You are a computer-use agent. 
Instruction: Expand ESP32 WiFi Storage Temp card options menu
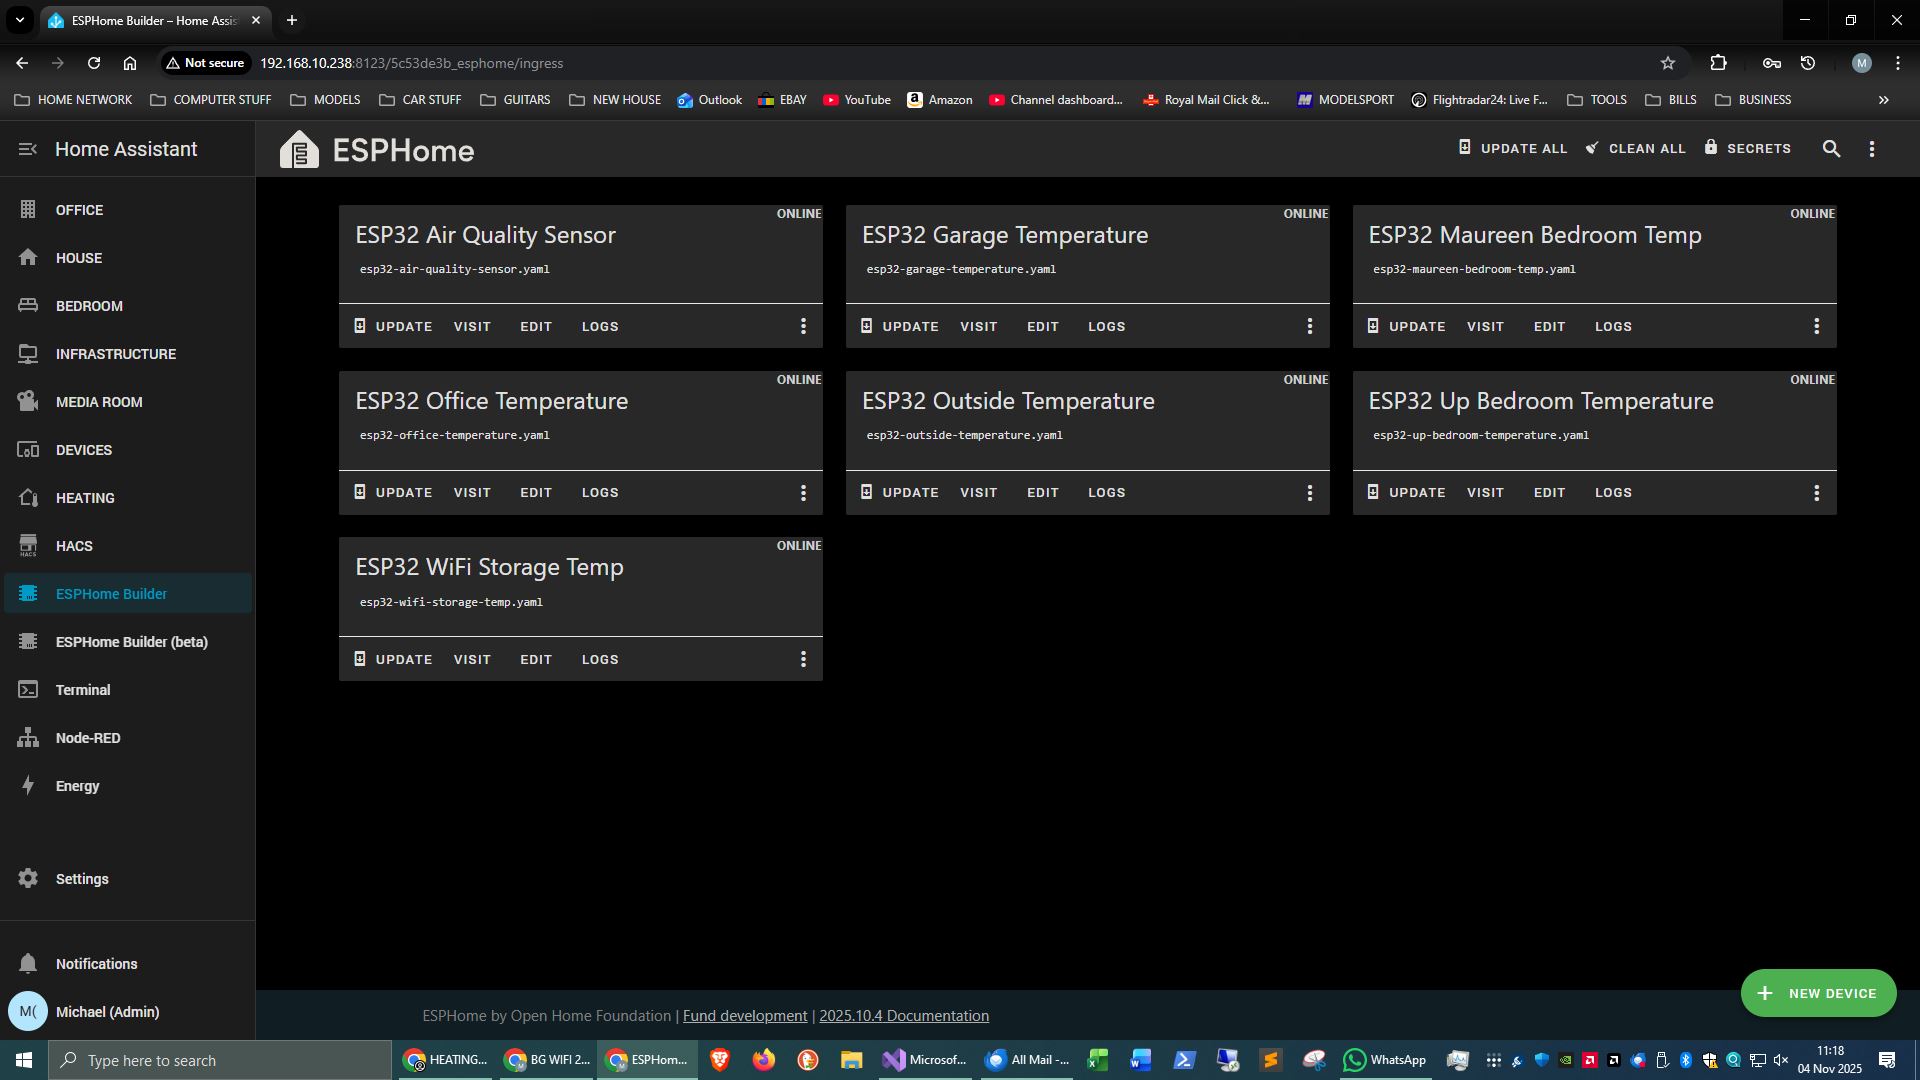pyautogui.click(x=803, y=660)
